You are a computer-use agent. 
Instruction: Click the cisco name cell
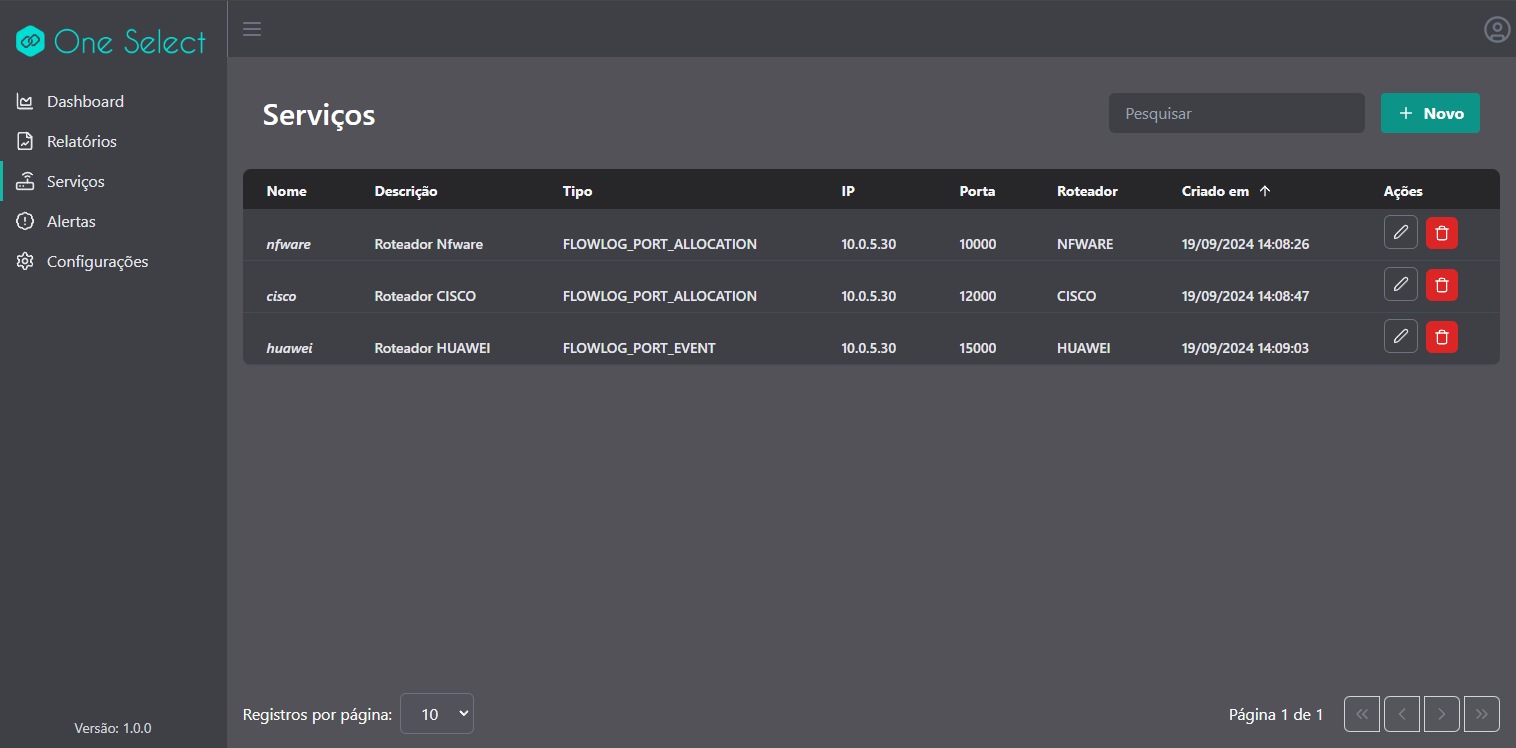pos(281,296)
